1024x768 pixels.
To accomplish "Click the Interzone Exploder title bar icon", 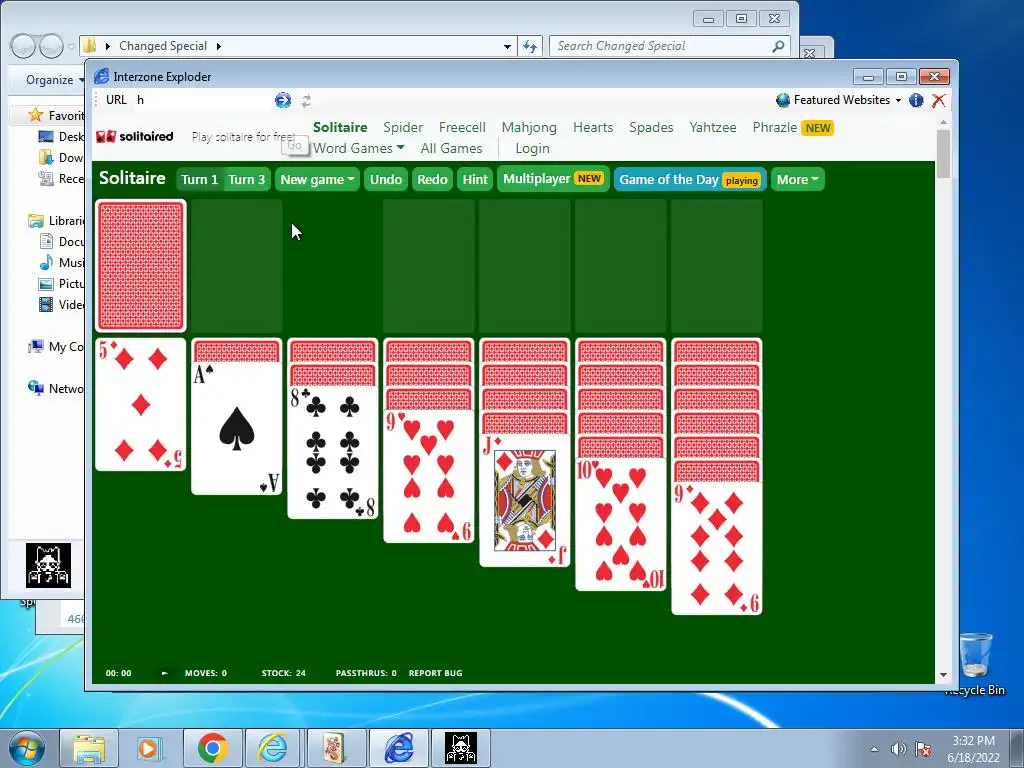I will [x=102, y=76].
